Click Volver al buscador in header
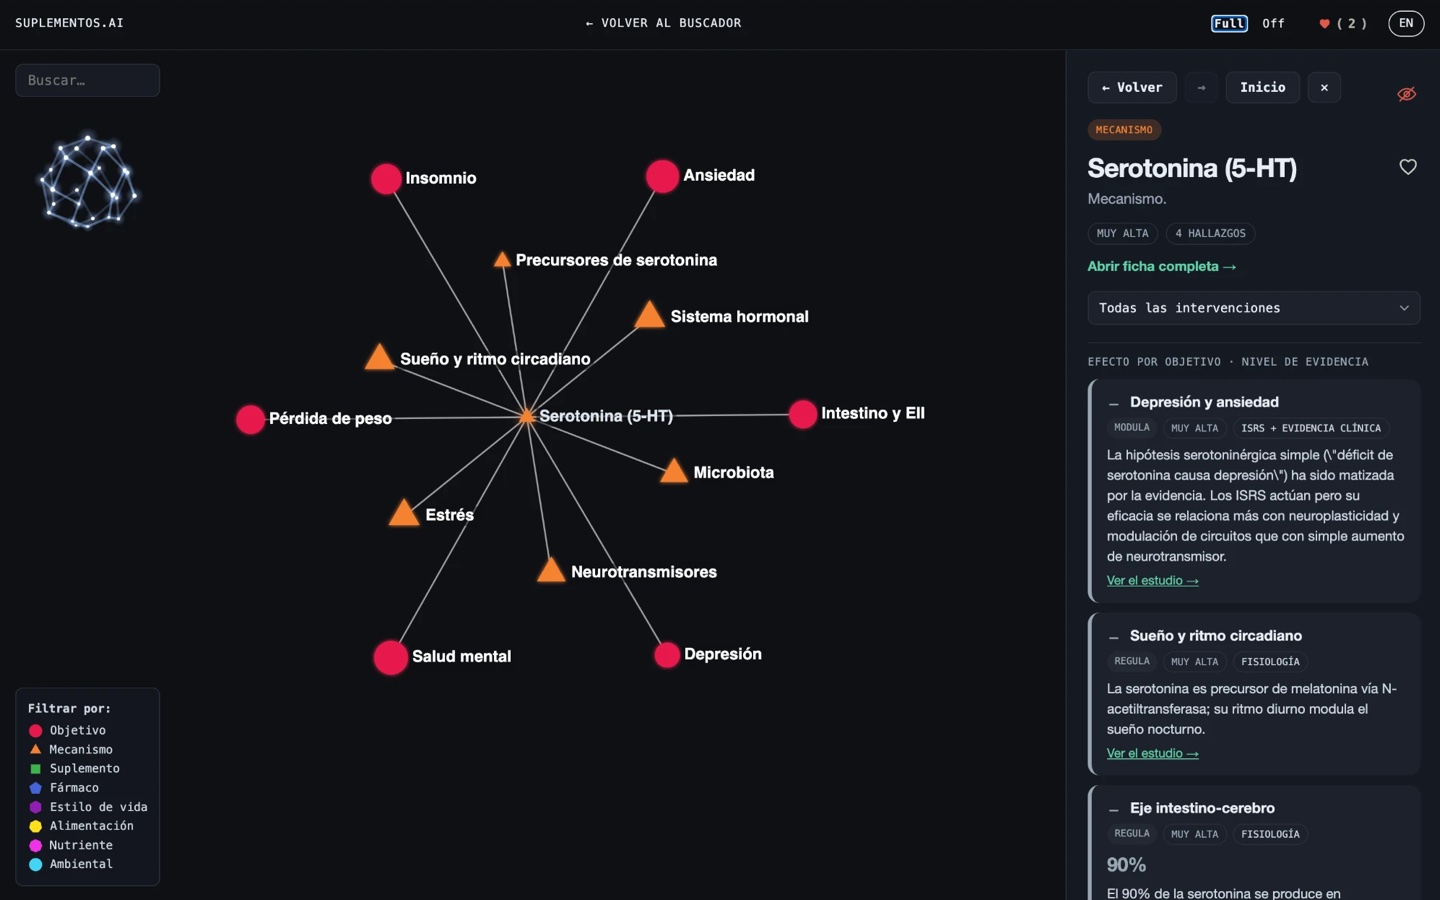The width and height of the screenshot is (1440, 900). (663, 23)
